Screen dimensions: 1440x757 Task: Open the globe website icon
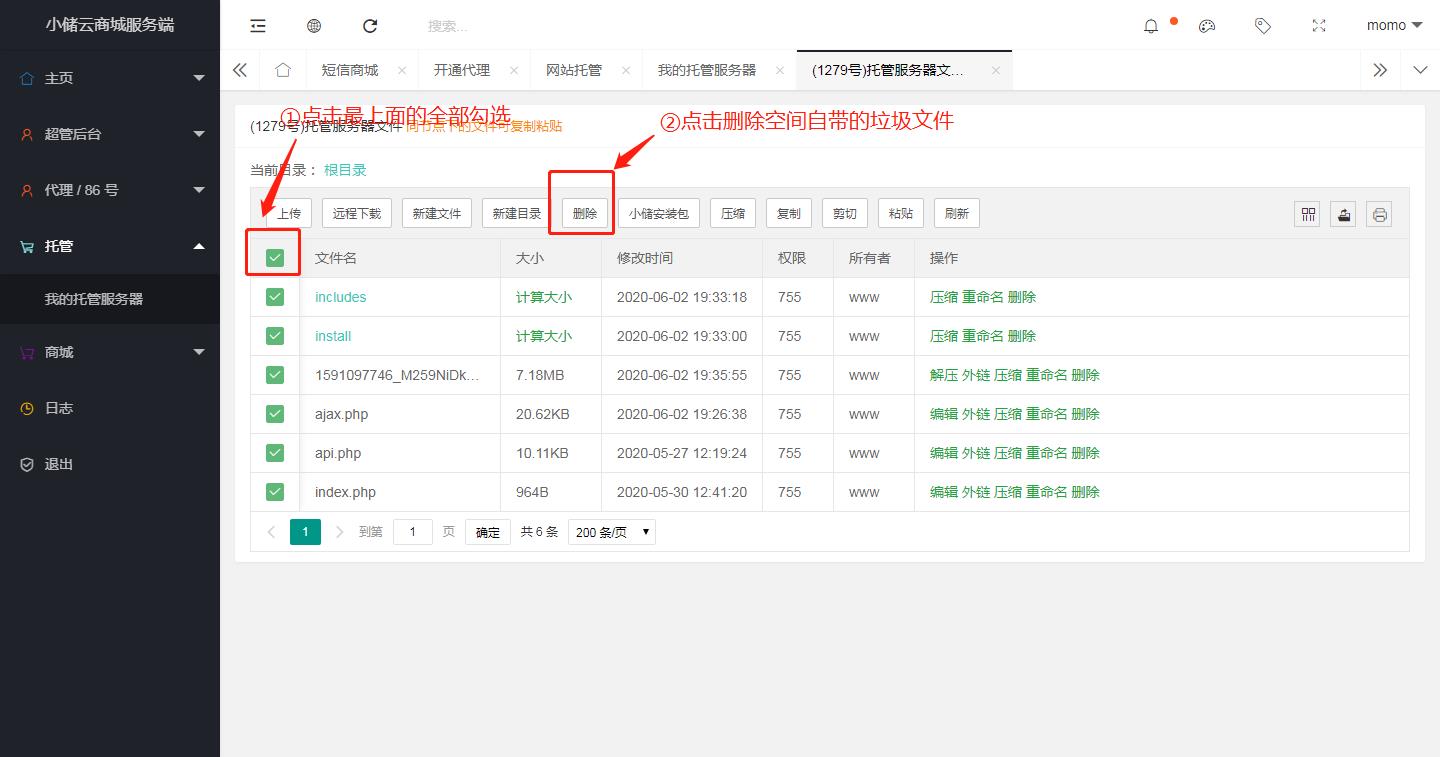(x=314, y=26)
